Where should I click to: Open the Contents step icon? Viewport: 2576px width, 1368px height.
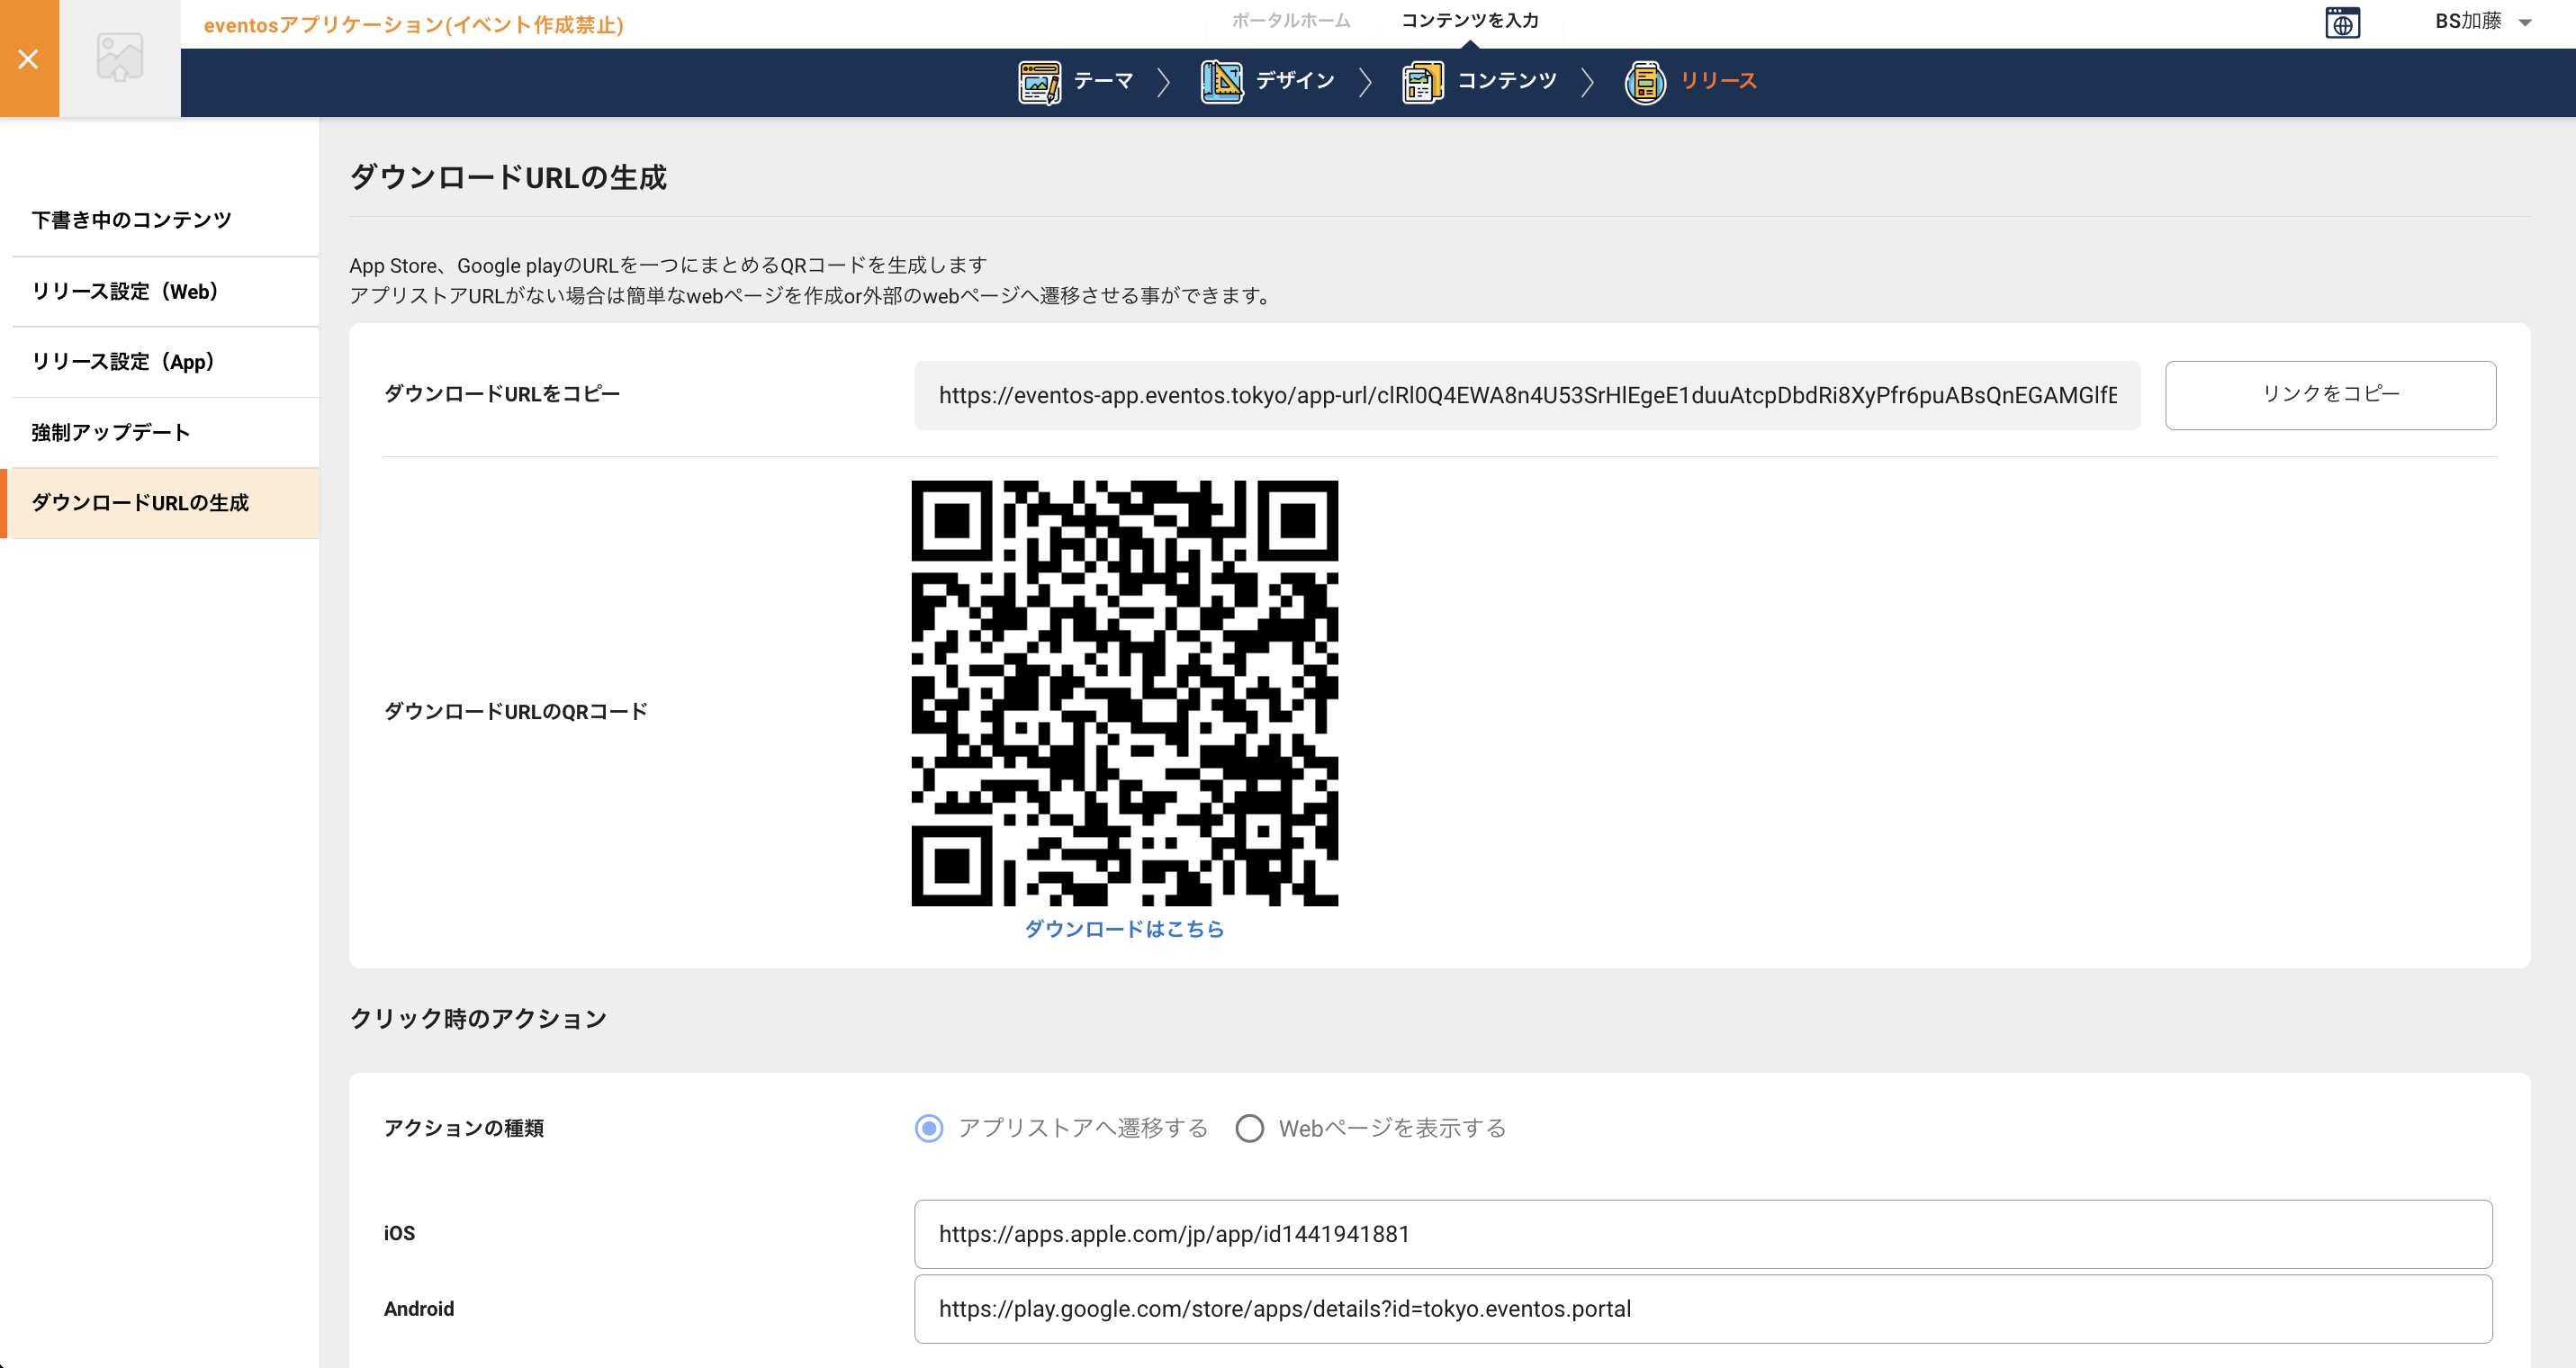[1422, 82]
